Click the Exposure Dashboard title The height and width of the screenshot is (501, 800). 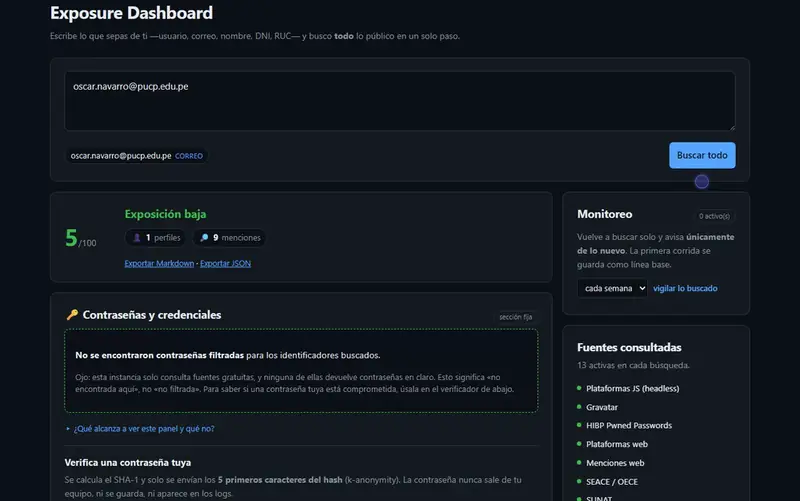(131, 13)
